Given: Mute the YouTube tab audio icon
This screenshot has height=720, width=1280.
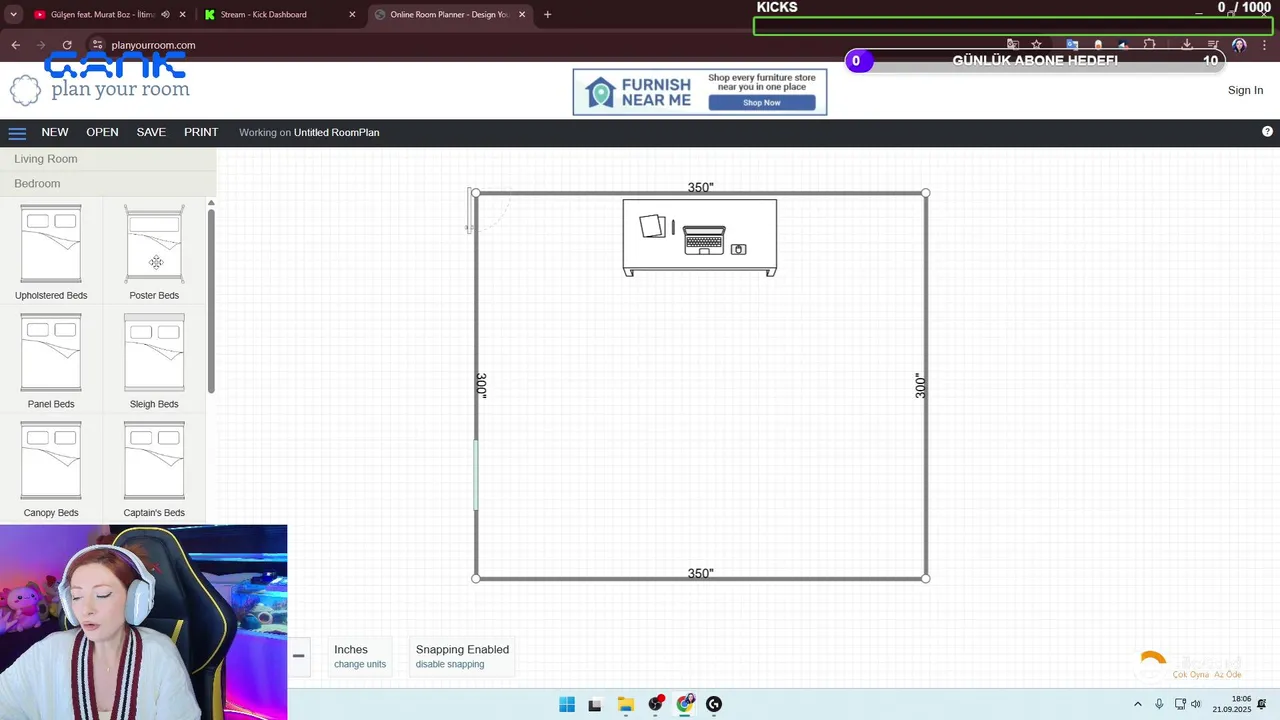Looking at the screenshot, I should point(165,15).
